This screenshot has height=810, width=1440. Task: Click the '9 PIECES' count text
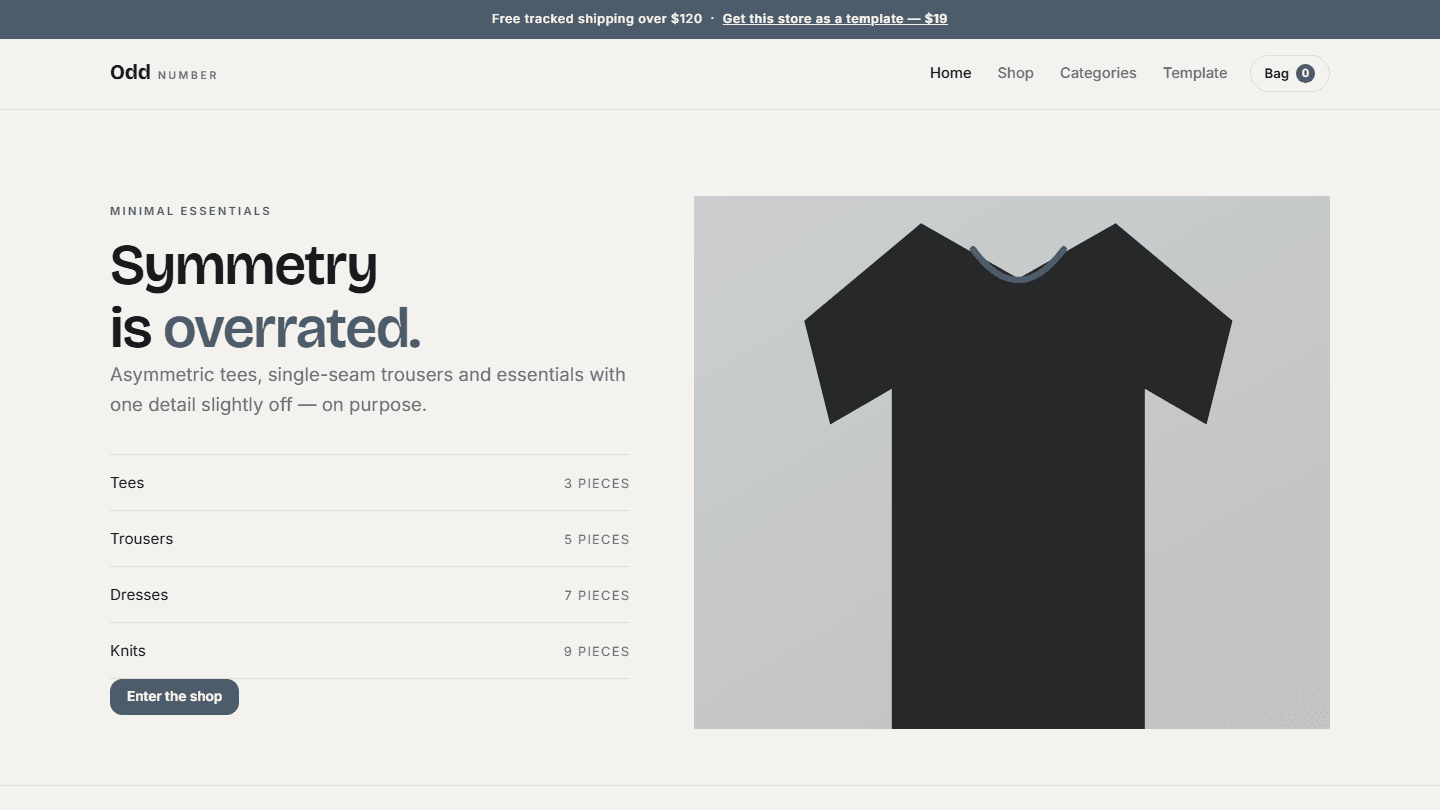click(x=597, y=652)
